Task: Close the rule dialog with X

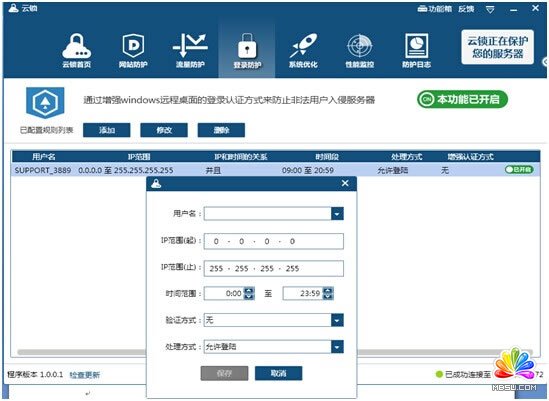Action: point(345,183)
